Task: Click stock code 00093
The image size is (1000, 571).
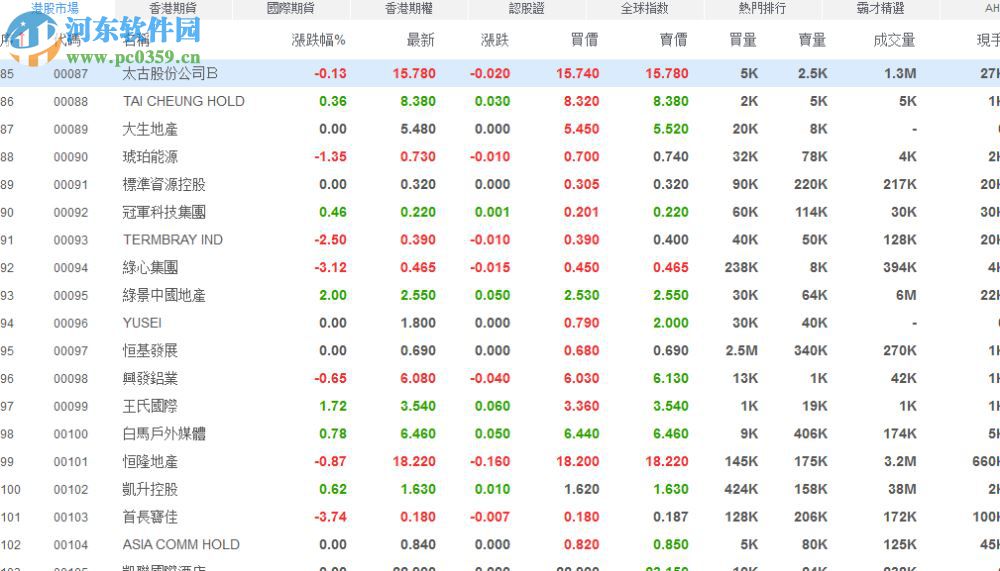Action: pyautogui.click(x=71, y=240)
